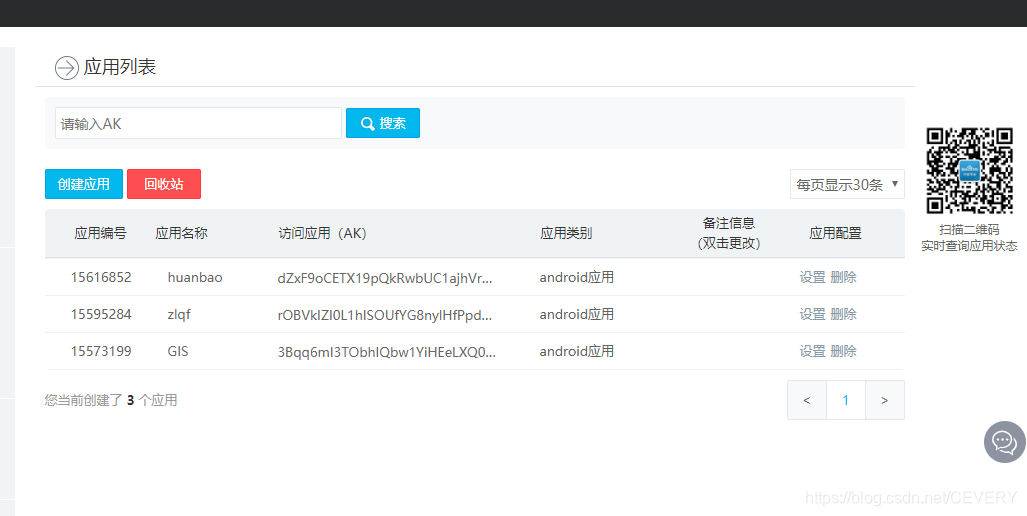Click the app name zlqf
The image size is (1027, 516).
tap(179, 314)
